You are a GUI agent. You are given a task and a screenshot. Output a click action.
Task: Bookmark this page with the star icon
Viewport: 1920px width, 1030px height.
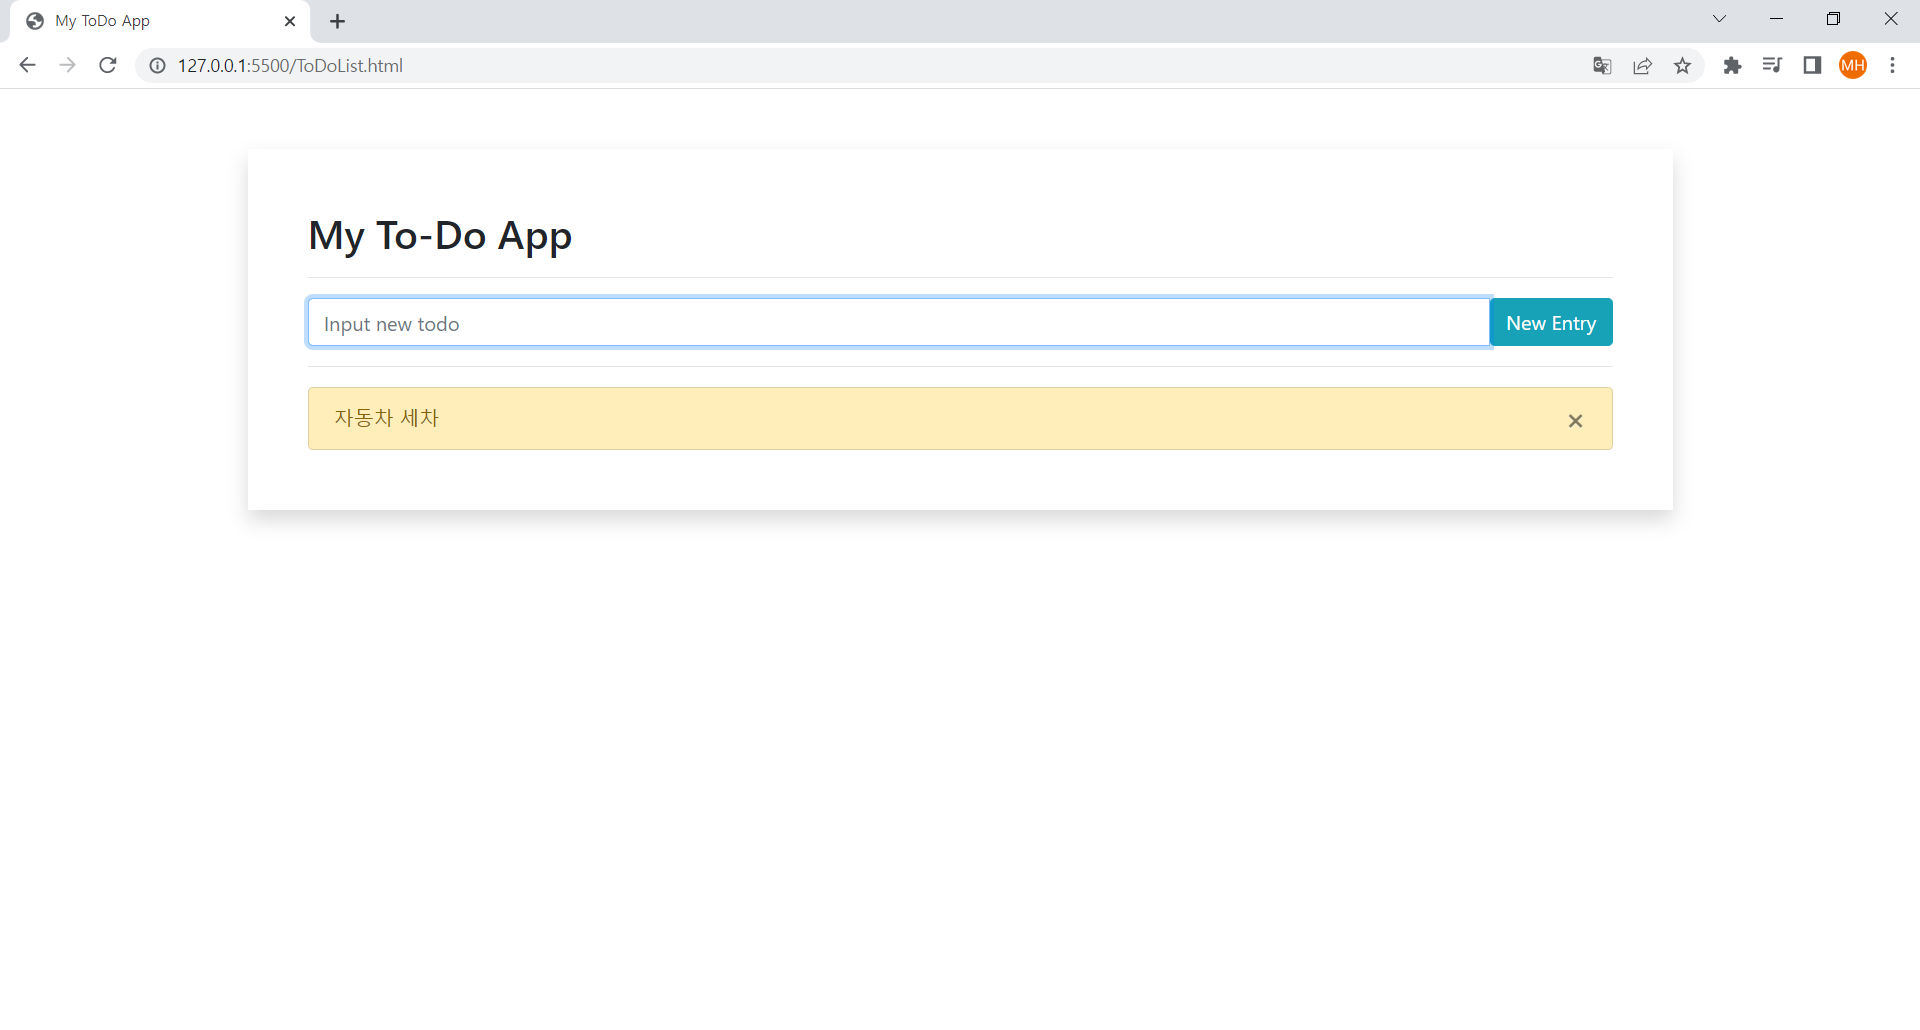tap(1683, 65)
